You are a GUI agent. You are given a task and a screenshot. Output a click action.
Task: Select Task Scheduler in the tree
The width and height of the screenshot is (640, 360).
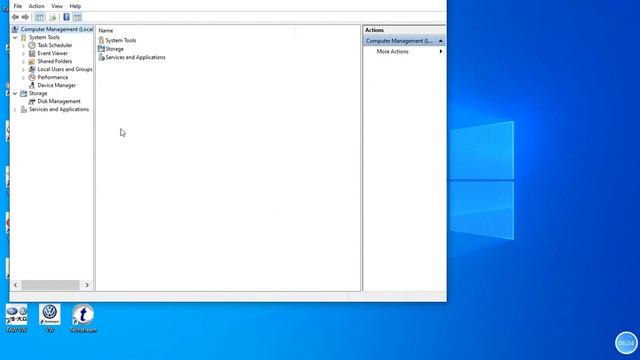click(55, 45)
